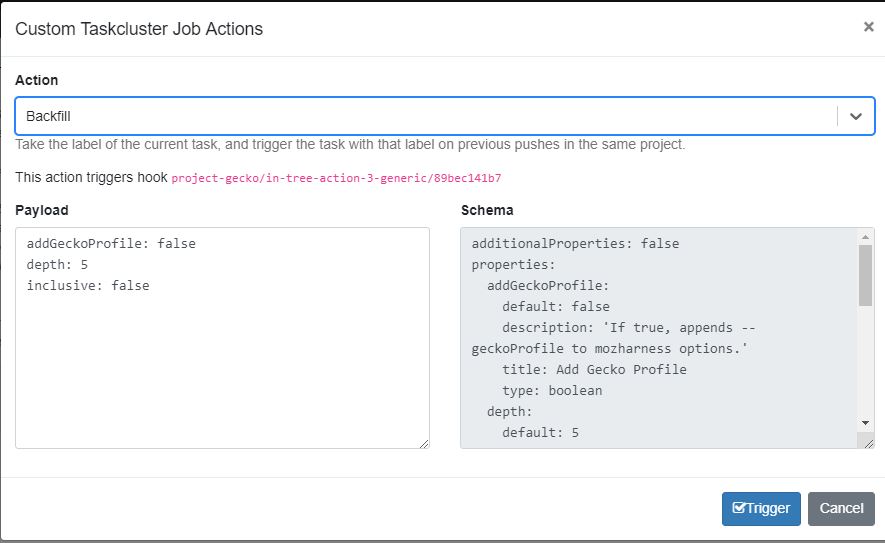Place cursor on 'addGeckoProfile: false' payload line
Image resolution: width=885 pixels, height=543 pixels.
click(111, 244)
